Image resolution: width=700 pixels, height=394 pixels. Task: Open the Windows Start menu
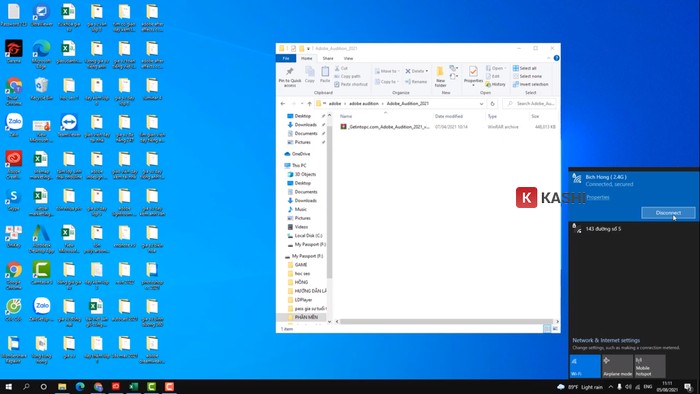[x=8, y=386]
